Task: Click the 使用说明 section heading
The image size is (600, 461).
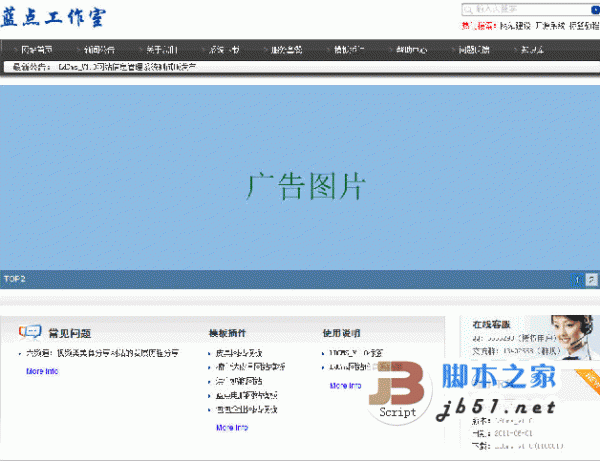Action: point(341,333)
